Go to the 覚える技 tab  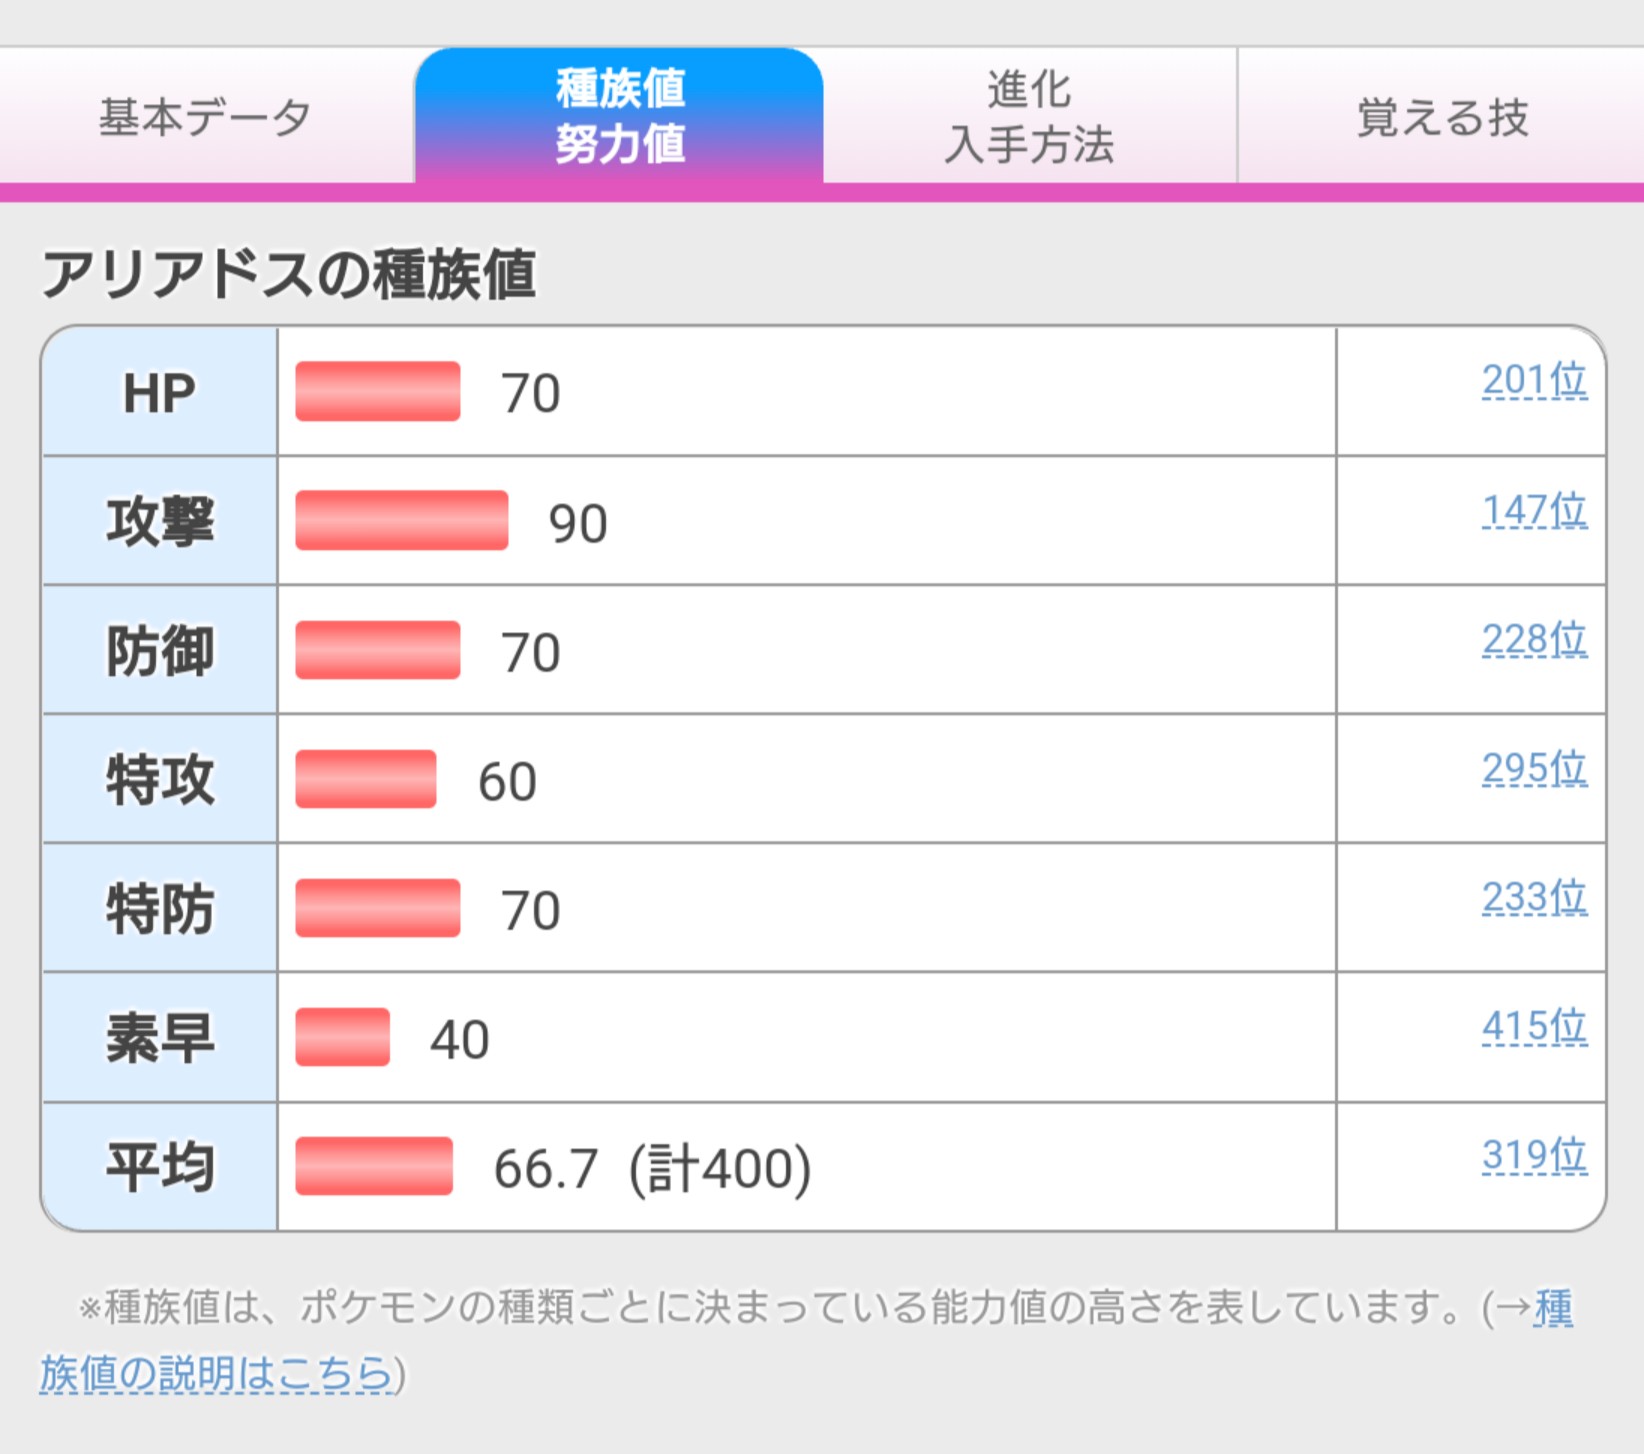(x=1442, y=117)
